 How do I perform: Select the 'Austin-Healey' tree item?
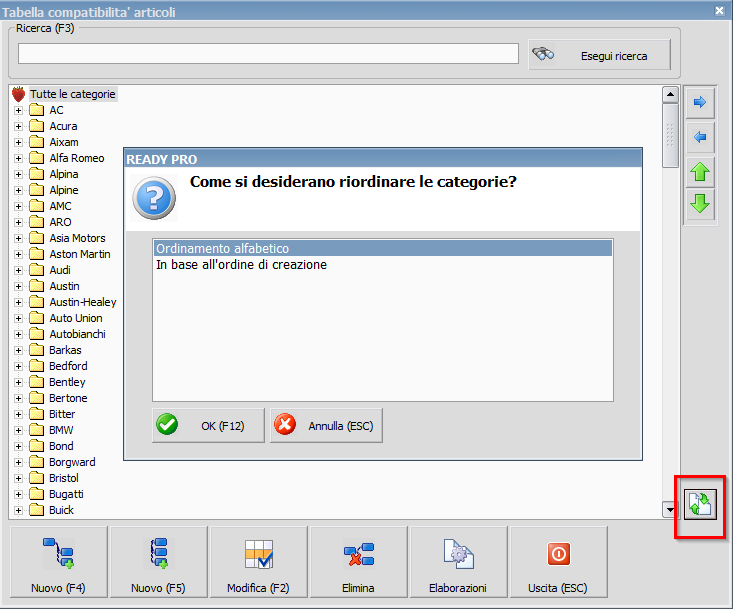(x=83, y=302)
